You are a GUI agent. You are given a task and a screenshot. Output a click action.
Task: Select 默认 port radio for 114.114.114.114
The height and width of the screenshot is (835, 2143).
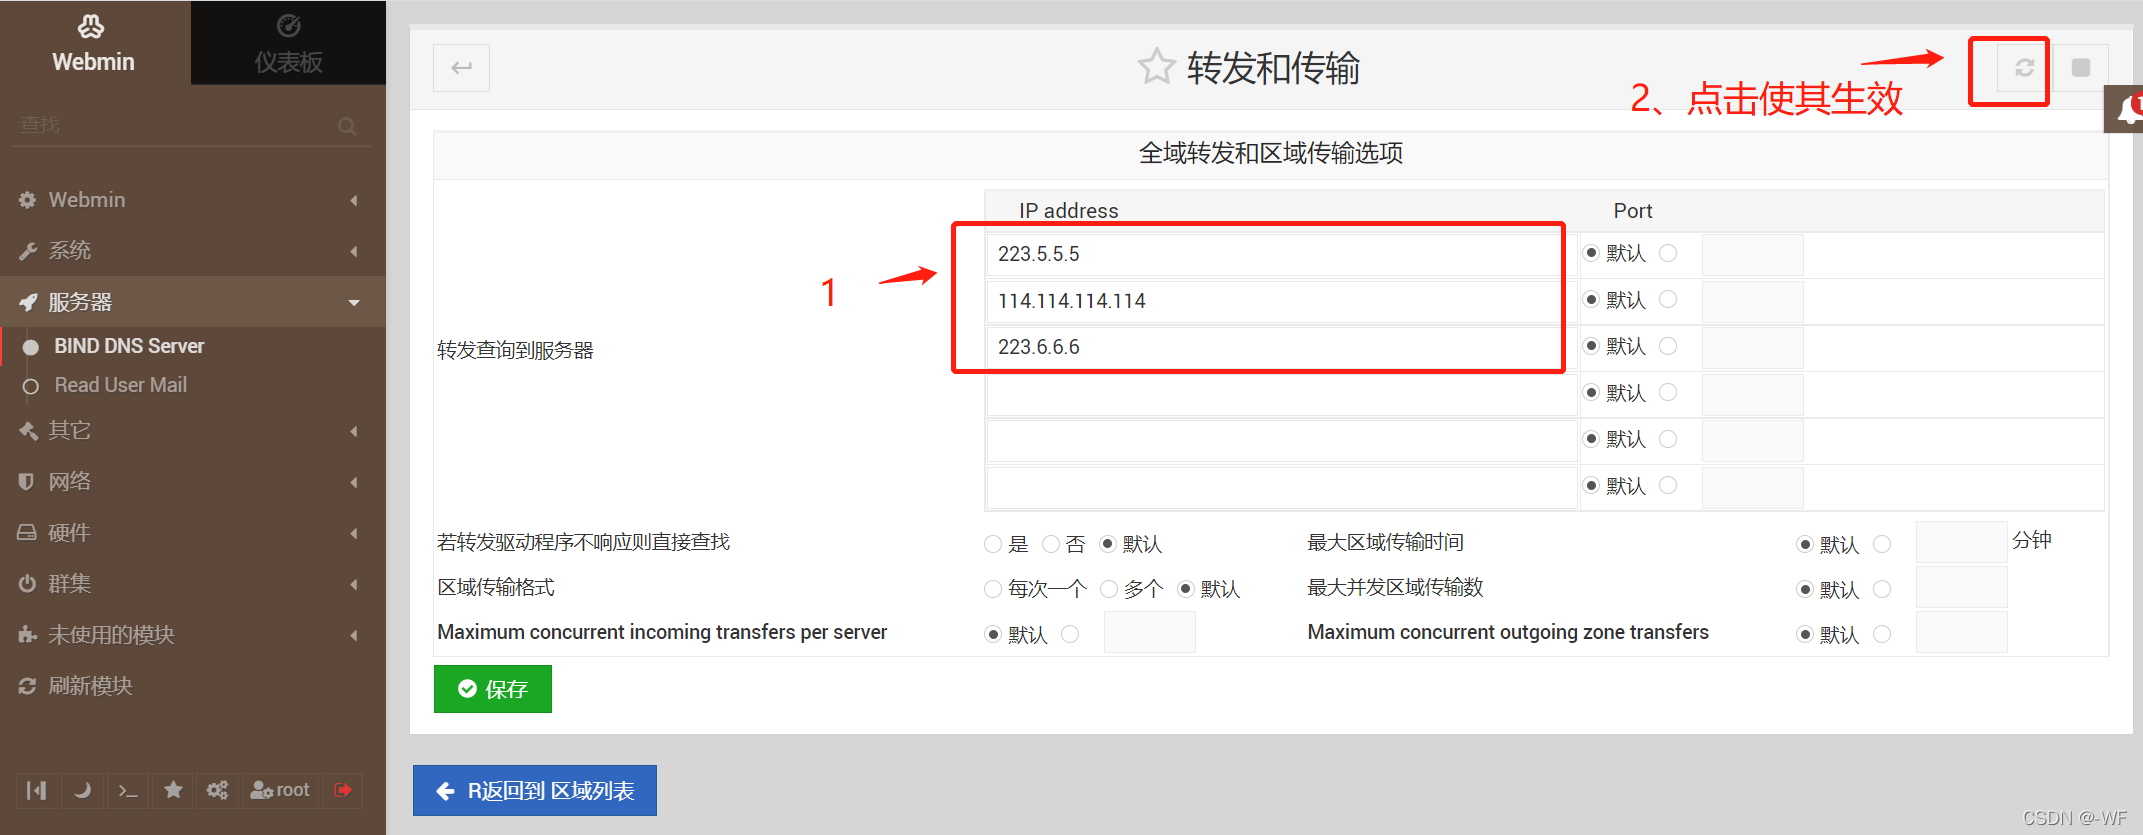[x=1591, y=300]
